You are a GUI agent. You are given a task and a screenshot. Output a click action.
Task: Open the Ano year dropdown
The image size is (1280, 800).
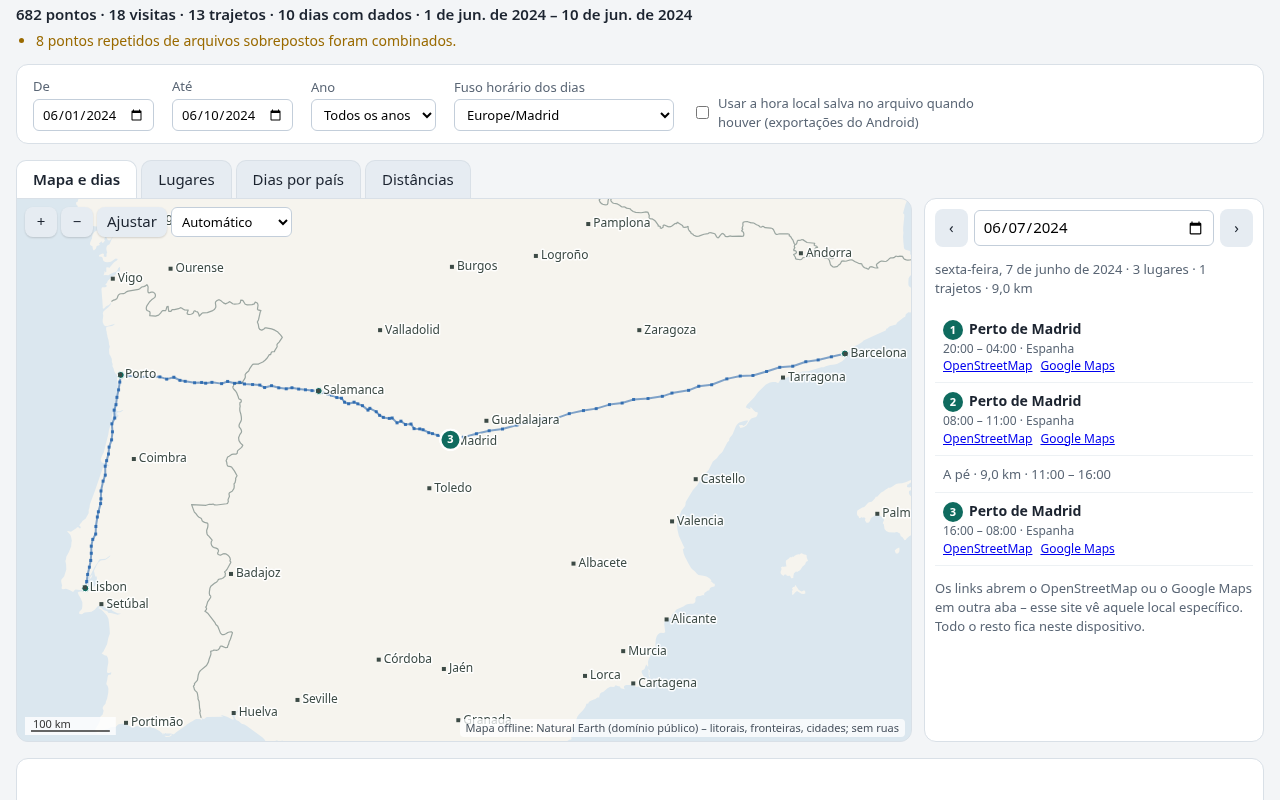[373, 115]
